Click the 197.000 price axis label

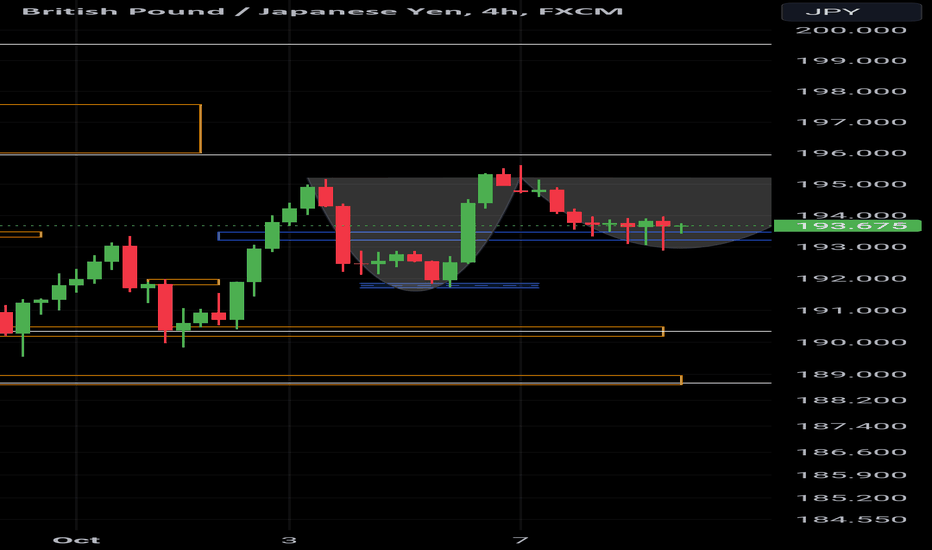click(x=851, y=122)
